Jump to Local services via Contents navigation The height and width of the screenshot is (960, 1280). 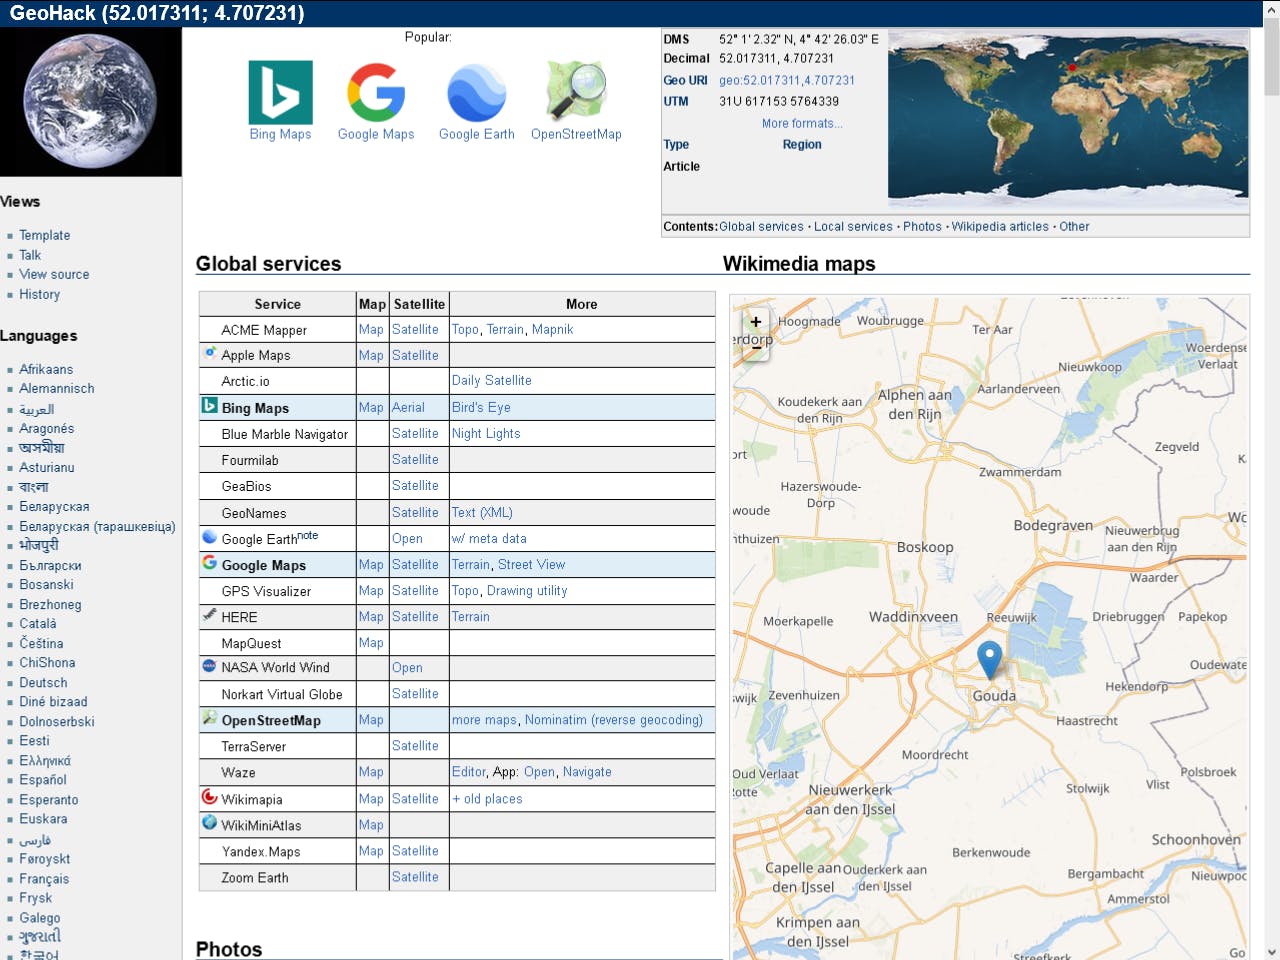(x=853, y=226)
